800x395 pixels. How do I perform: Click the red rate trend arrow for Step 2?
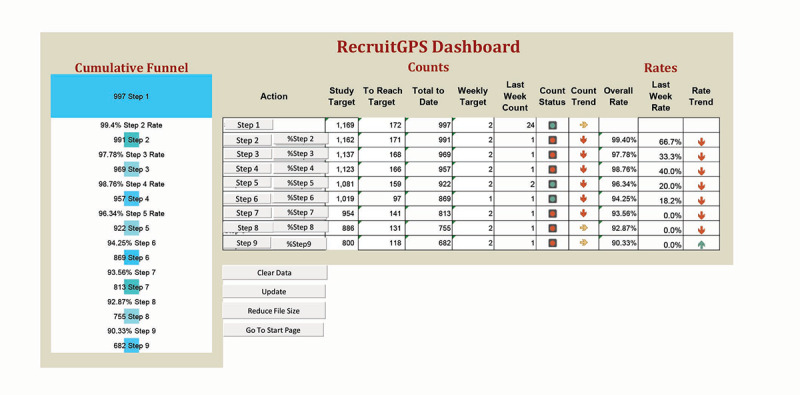[x=702, y=142]
